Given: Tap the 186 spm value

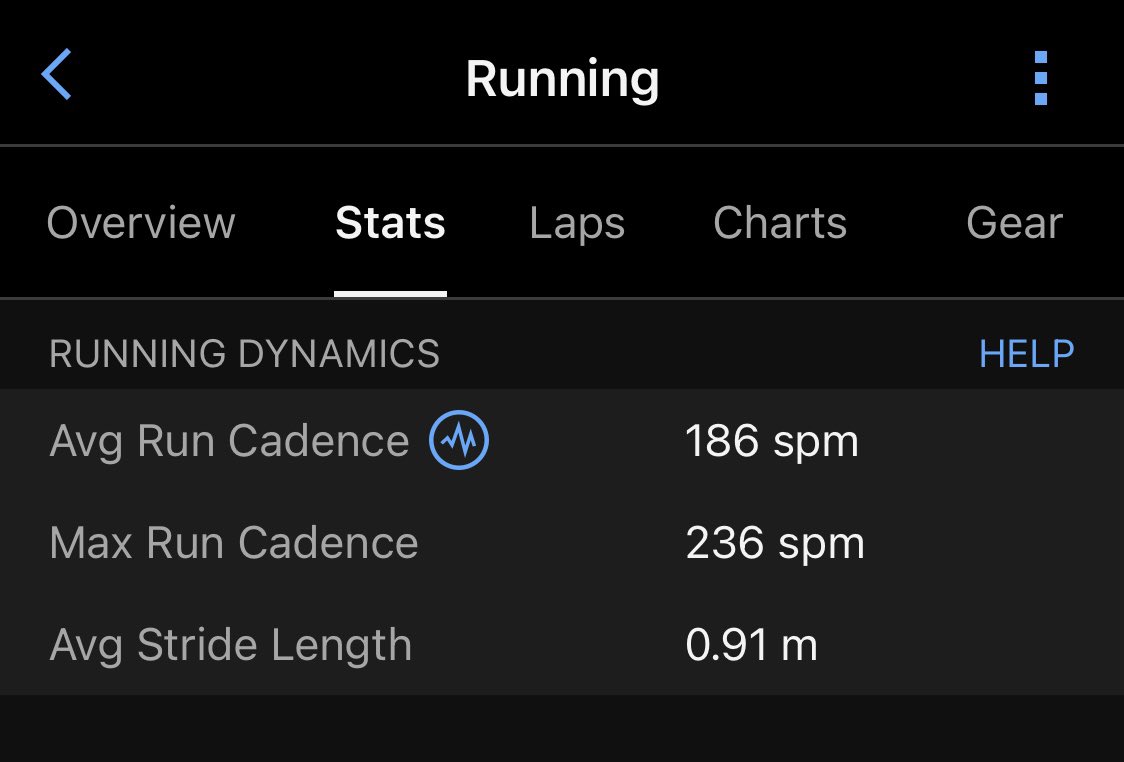Looking at the screenshot, I should point(771,441).
